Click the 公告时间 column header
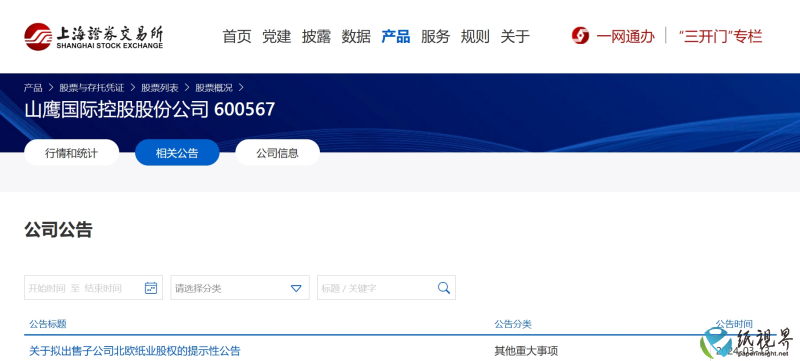Image resolution: width=800 pixels, height=361 pixels. 734,324
